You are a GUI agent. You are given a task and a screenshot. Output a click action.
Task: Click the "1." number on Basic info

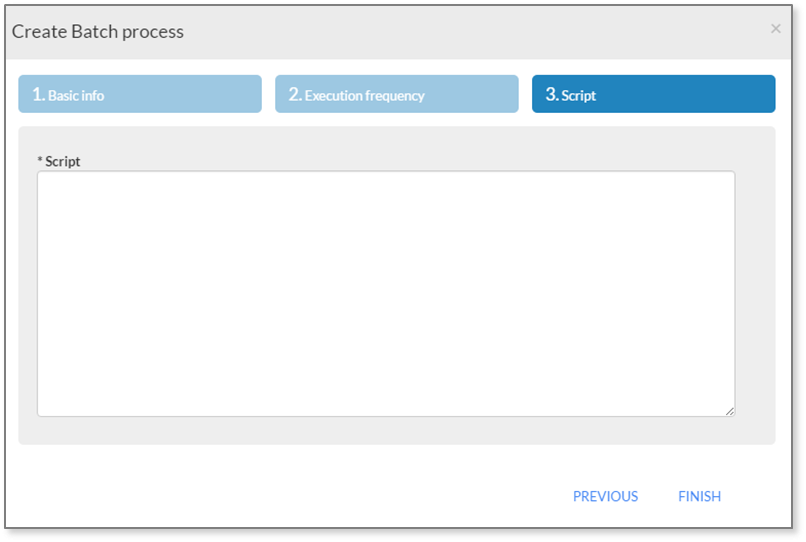39,95
